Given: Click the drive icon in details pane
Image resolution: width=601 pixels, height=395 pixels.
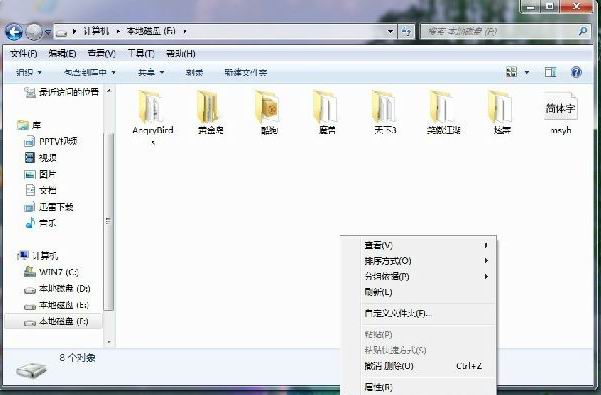Looking at the screenshot, I should (x=31, y=370).
